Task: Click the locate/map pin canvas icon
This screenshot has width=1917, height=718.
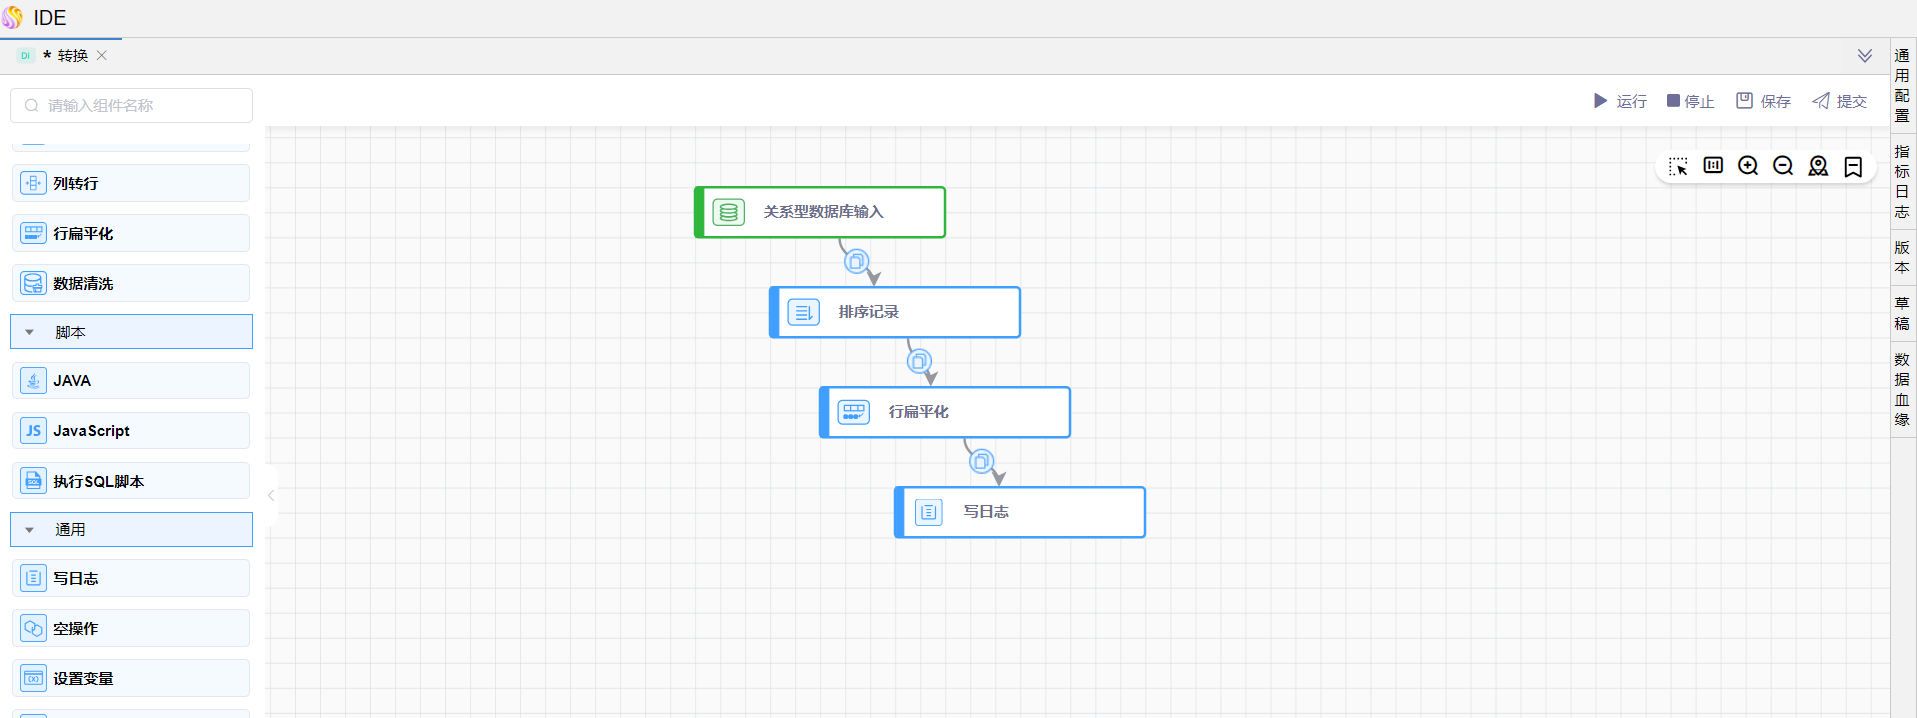Action: click(1818, 166)
